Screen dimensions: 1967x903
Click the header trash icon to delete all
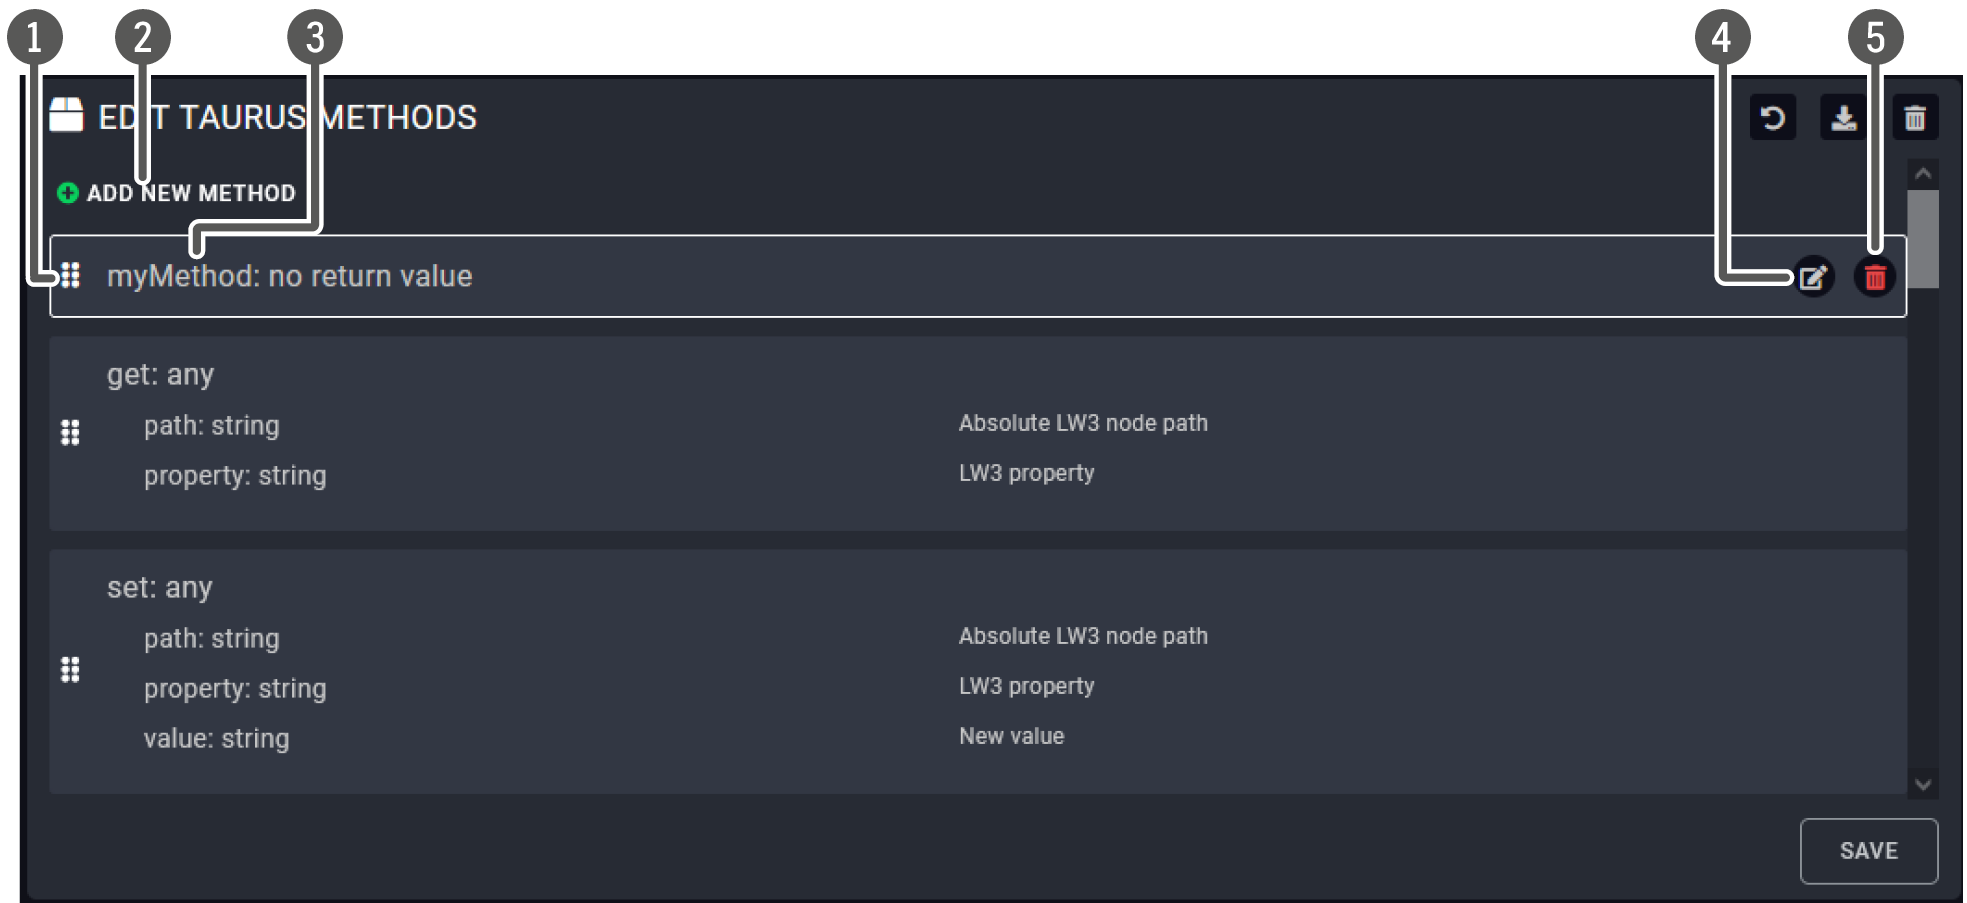point(1914,118)
